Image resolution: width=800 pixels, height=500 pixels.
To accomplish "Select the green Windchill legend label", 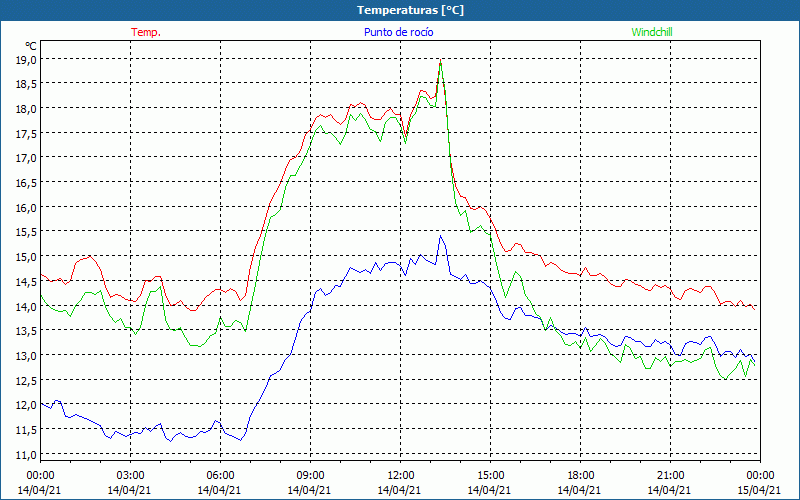I will tap(652, 32).
